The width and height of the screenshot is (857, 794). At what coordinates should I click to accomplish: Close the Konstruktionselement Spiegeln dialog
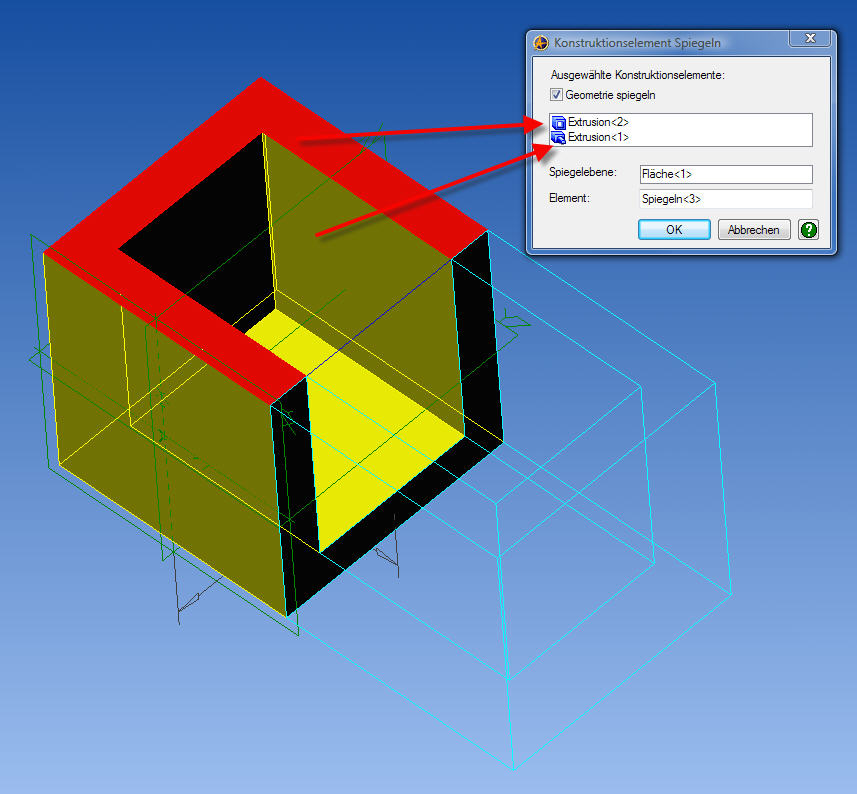tap(810, 38)
